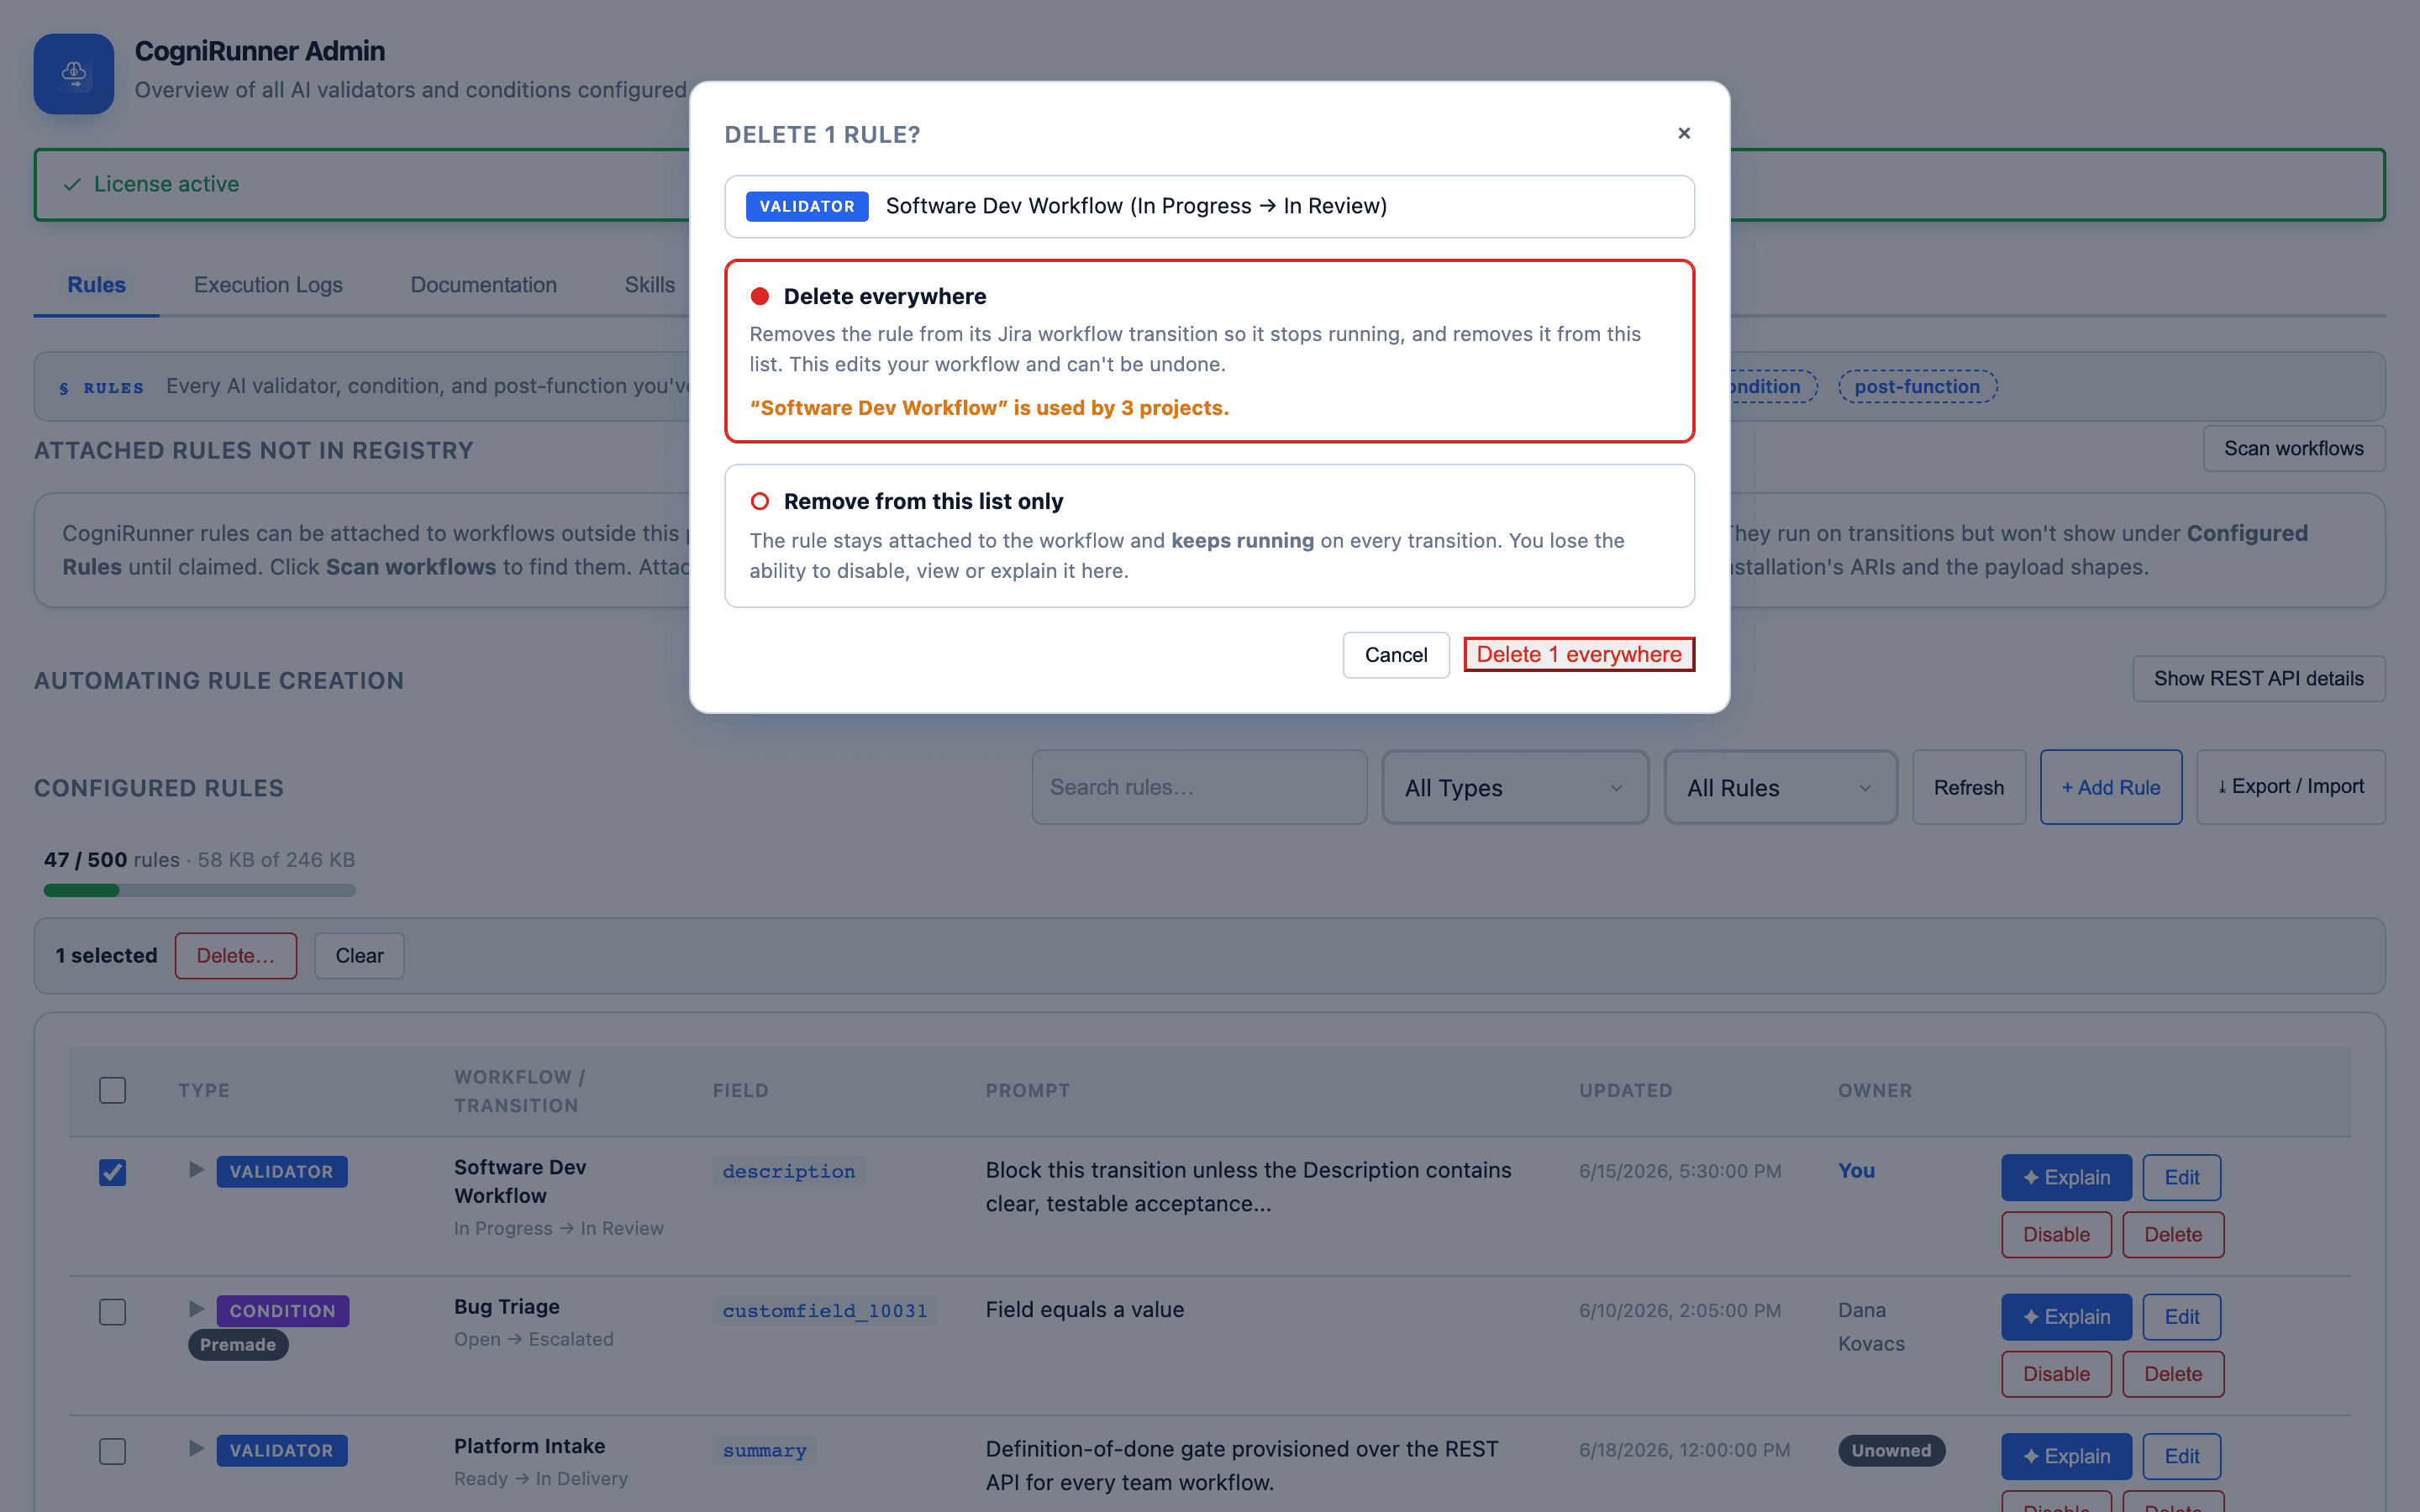The width and height of the screenshot is (2420, 1512).
Task: Select the Delete everywhere radio option
Action: tap(760, 296)
